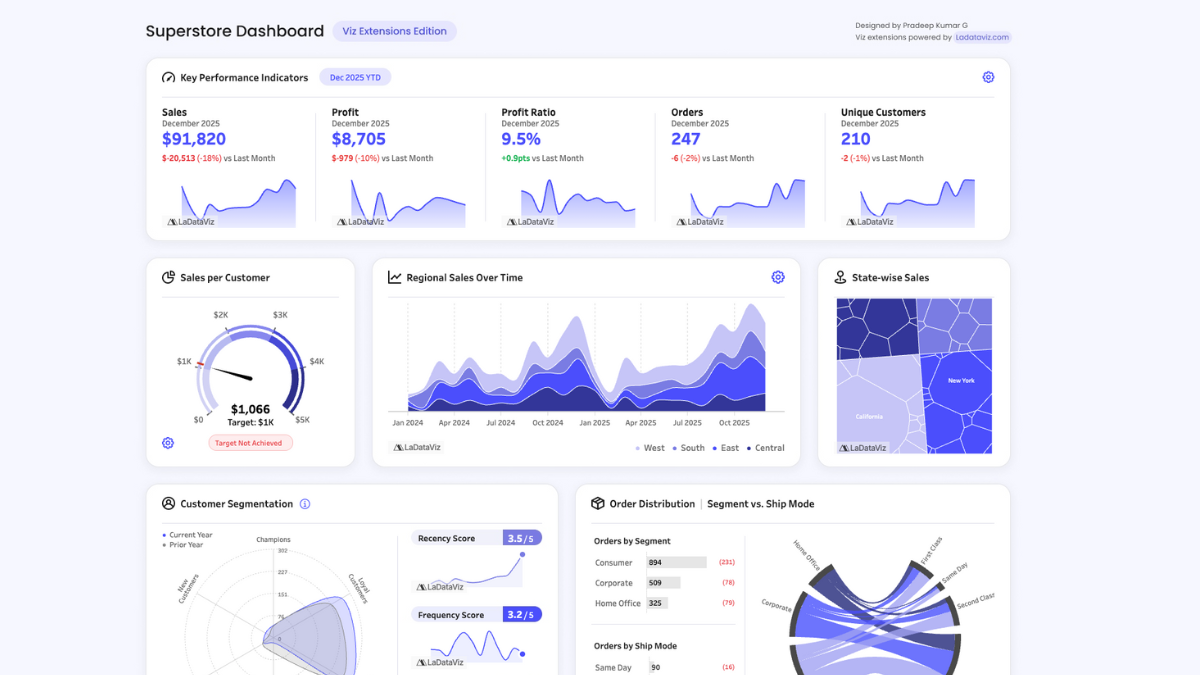Click the box icon beside Order Distribution
This screenshot has height=675, width=1200.
598,504
